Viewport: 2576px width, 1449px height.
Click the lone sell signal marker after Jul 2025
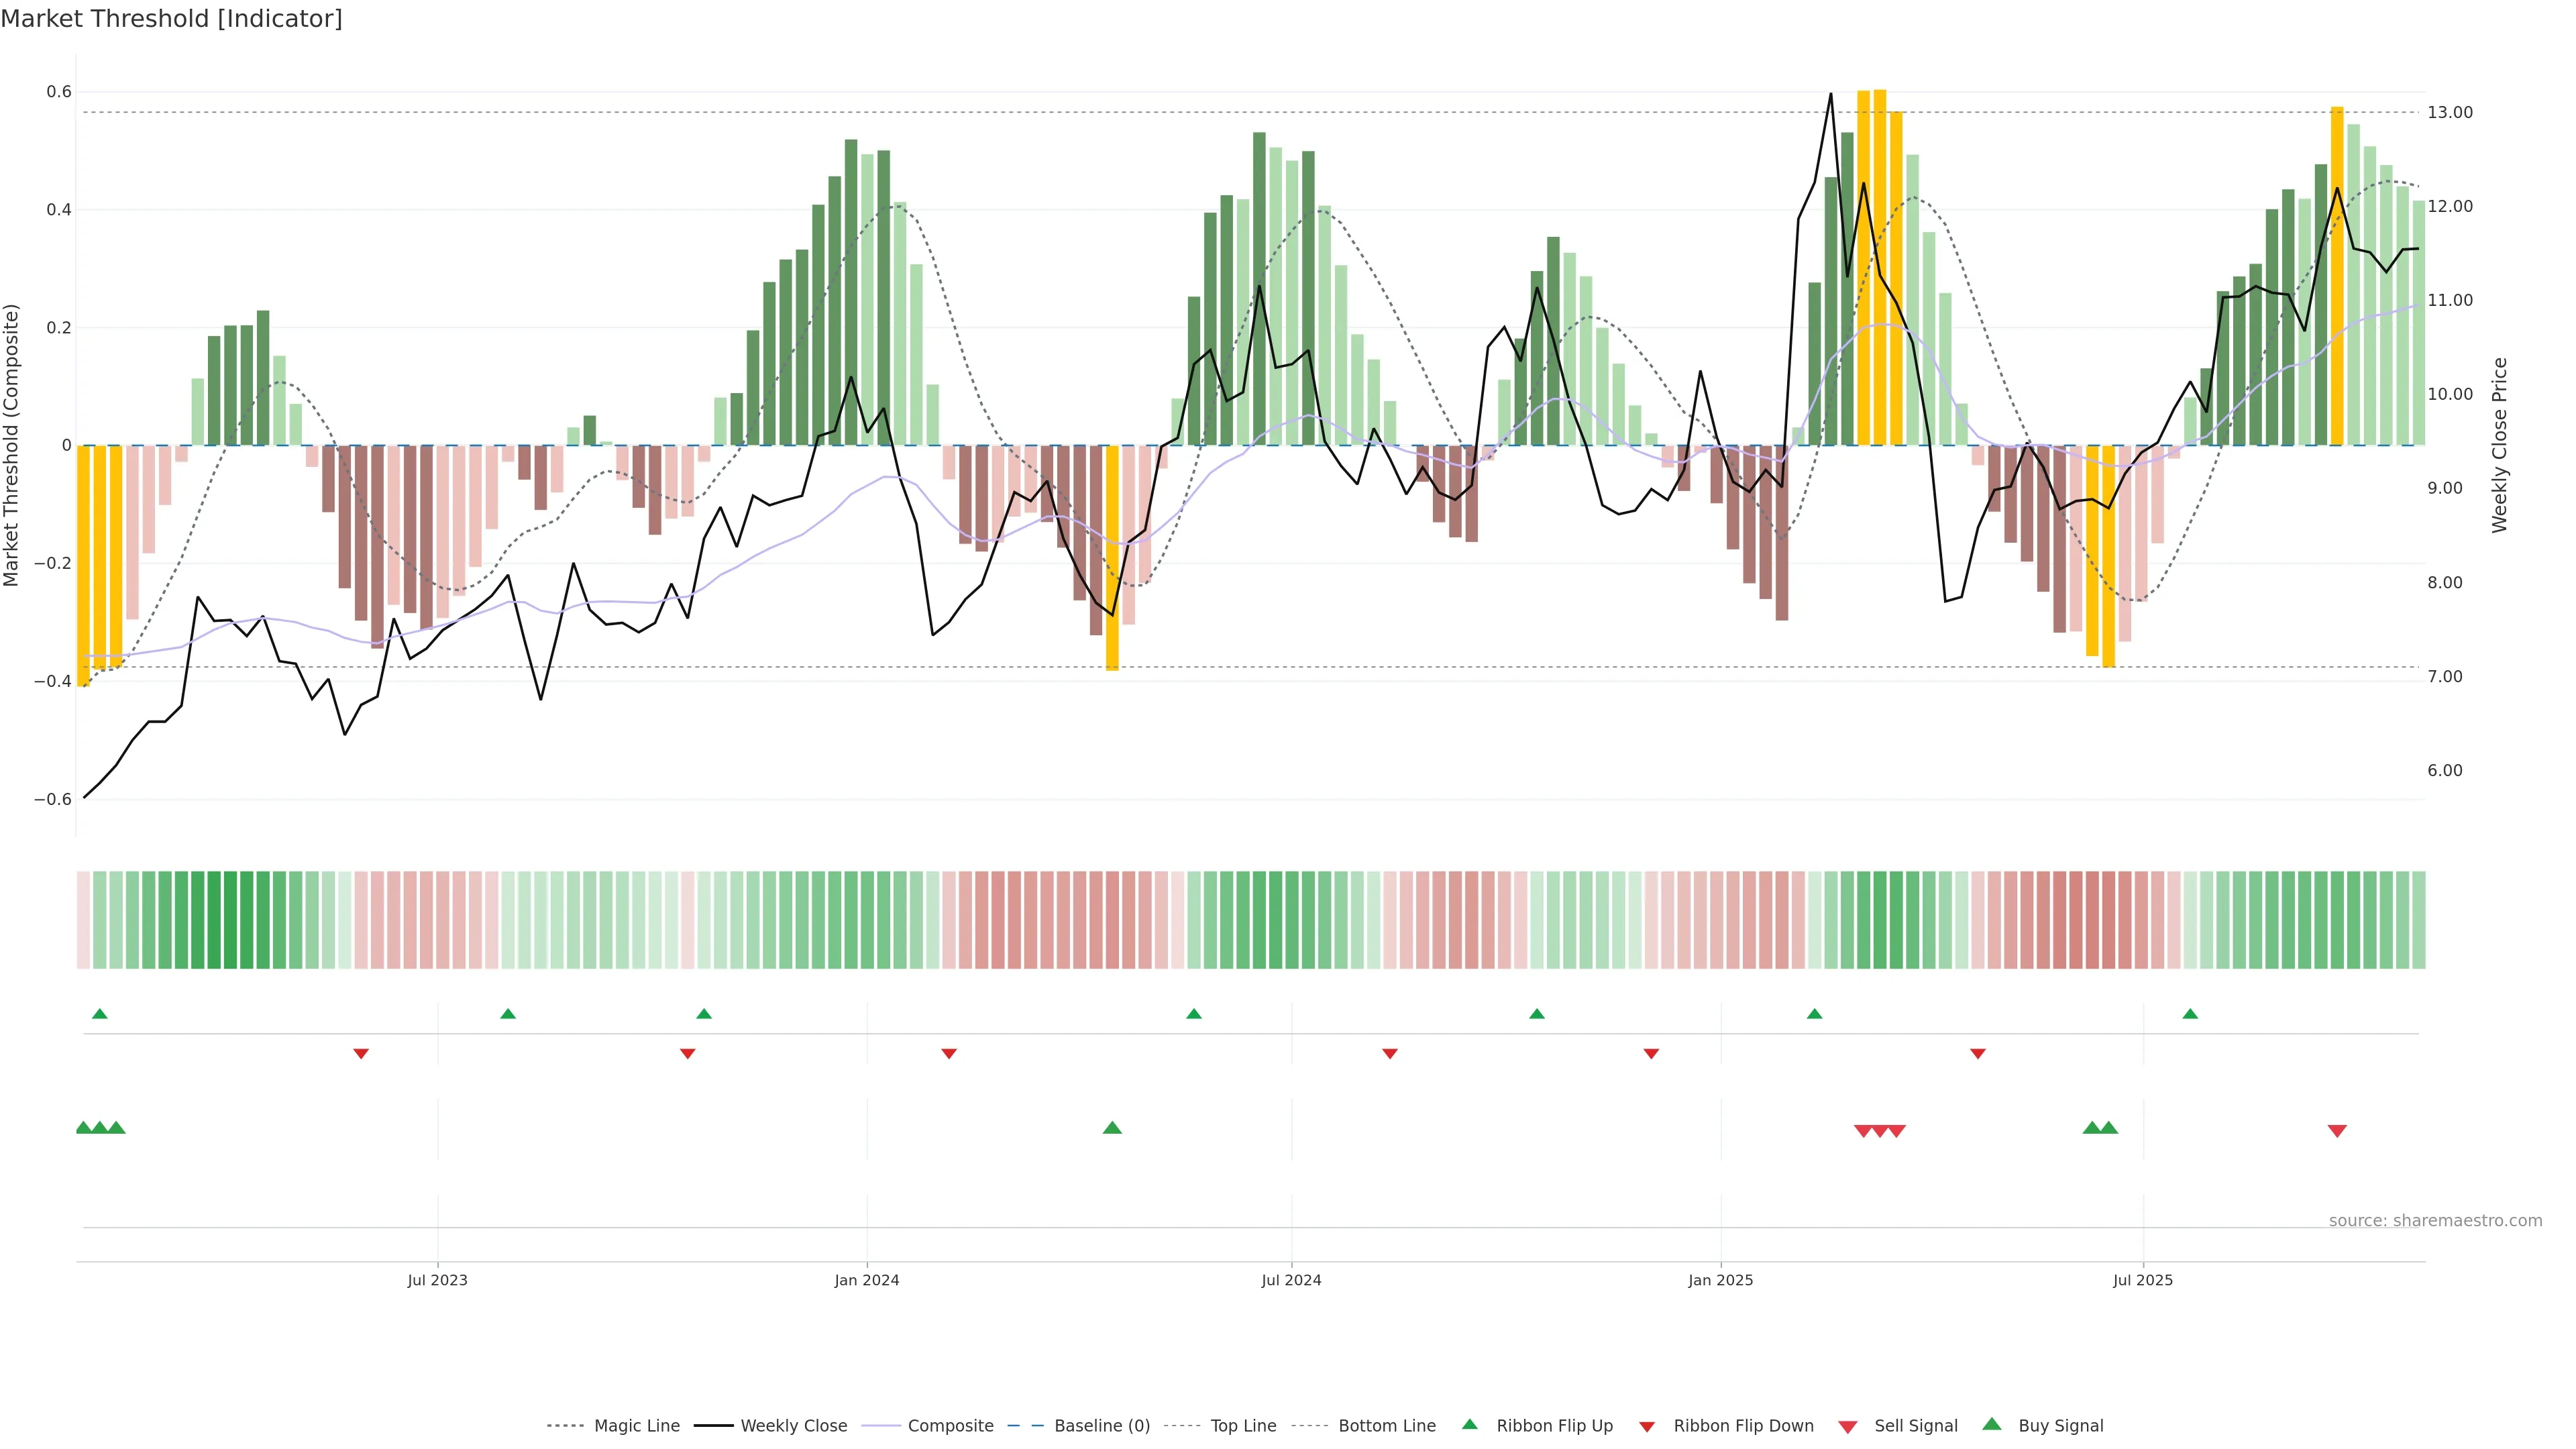pyautogui.click(x=2337, y=1131)
